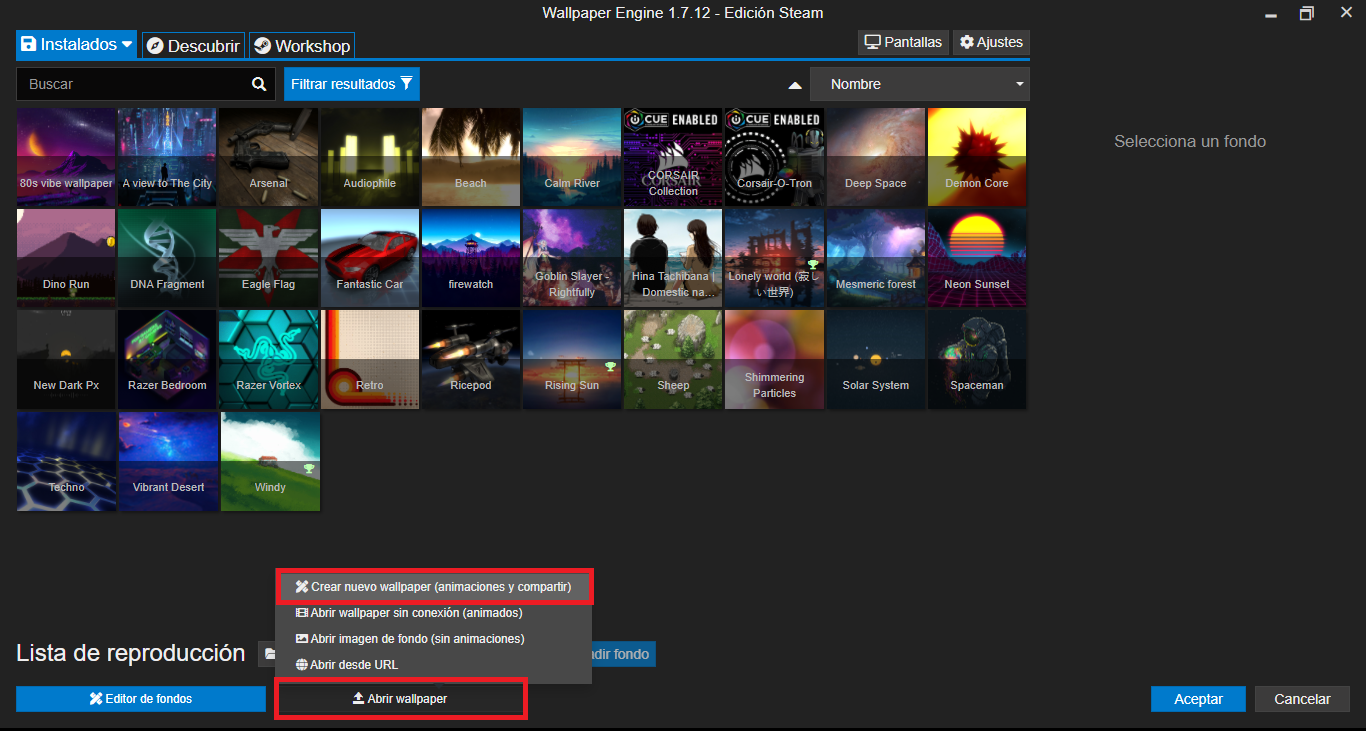Go to the Workshop tab
The width and height of the screenshot is (1366, 731).
[302, 46]
